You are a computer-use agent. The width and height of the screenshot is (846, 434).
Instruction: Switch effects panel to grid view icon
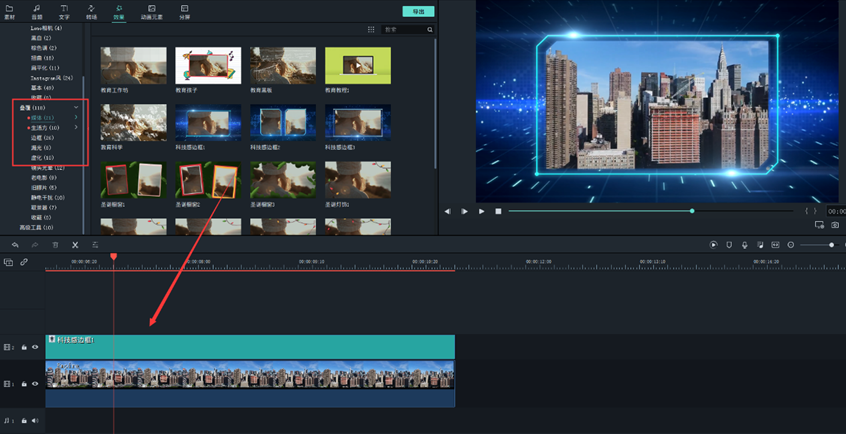pyautogui.click(x=371, y=30)
